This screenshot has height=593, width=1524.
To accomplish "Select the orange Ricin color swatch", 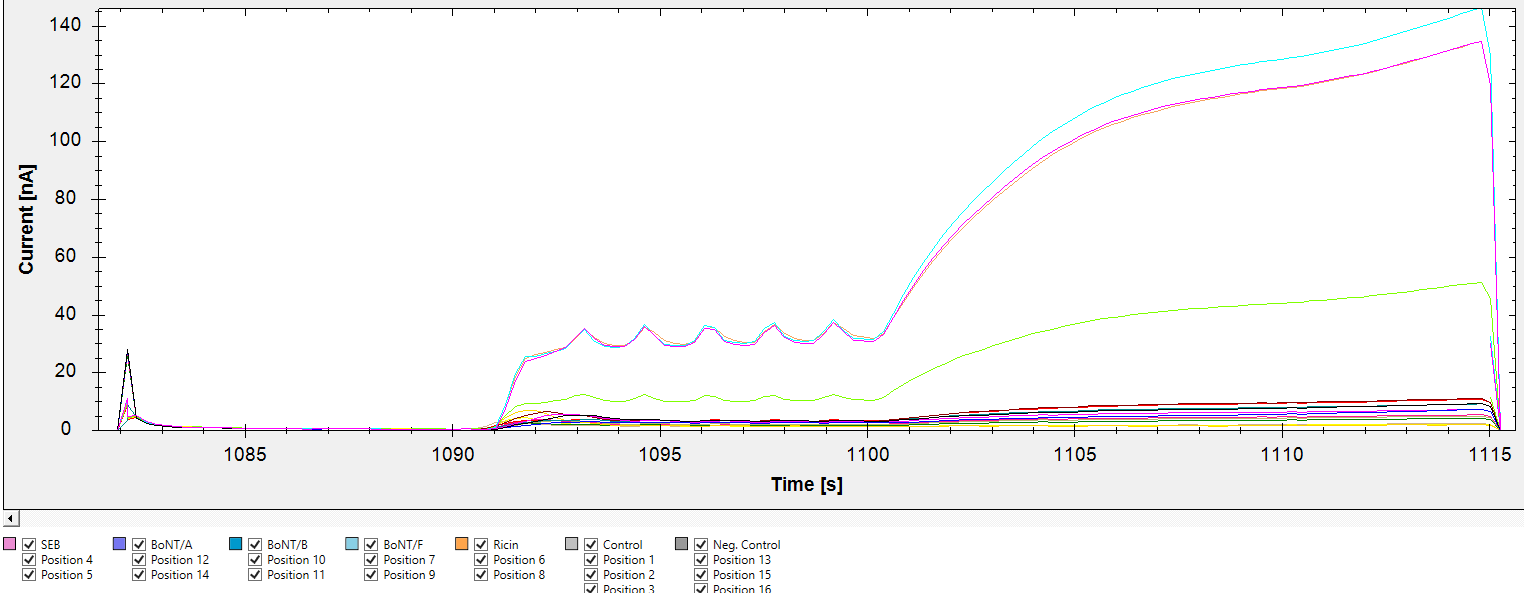I will [x=462, y=544].
